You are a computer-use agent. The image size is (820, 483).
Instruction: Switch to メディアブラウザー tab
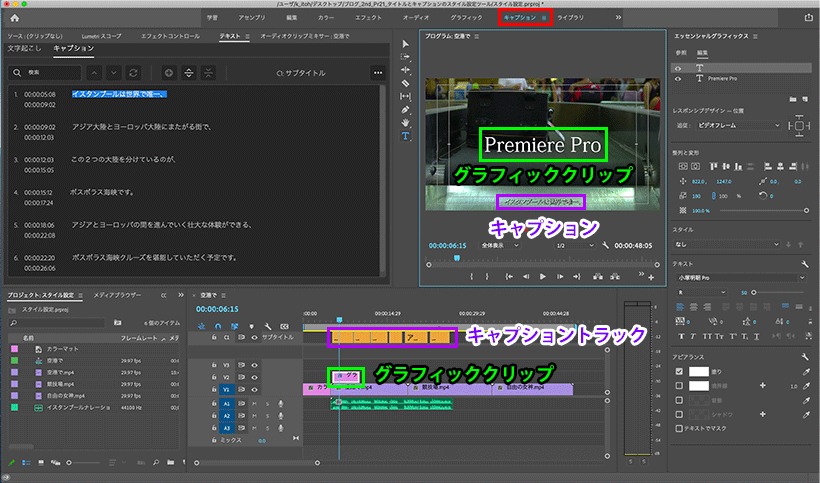[117, 295]
